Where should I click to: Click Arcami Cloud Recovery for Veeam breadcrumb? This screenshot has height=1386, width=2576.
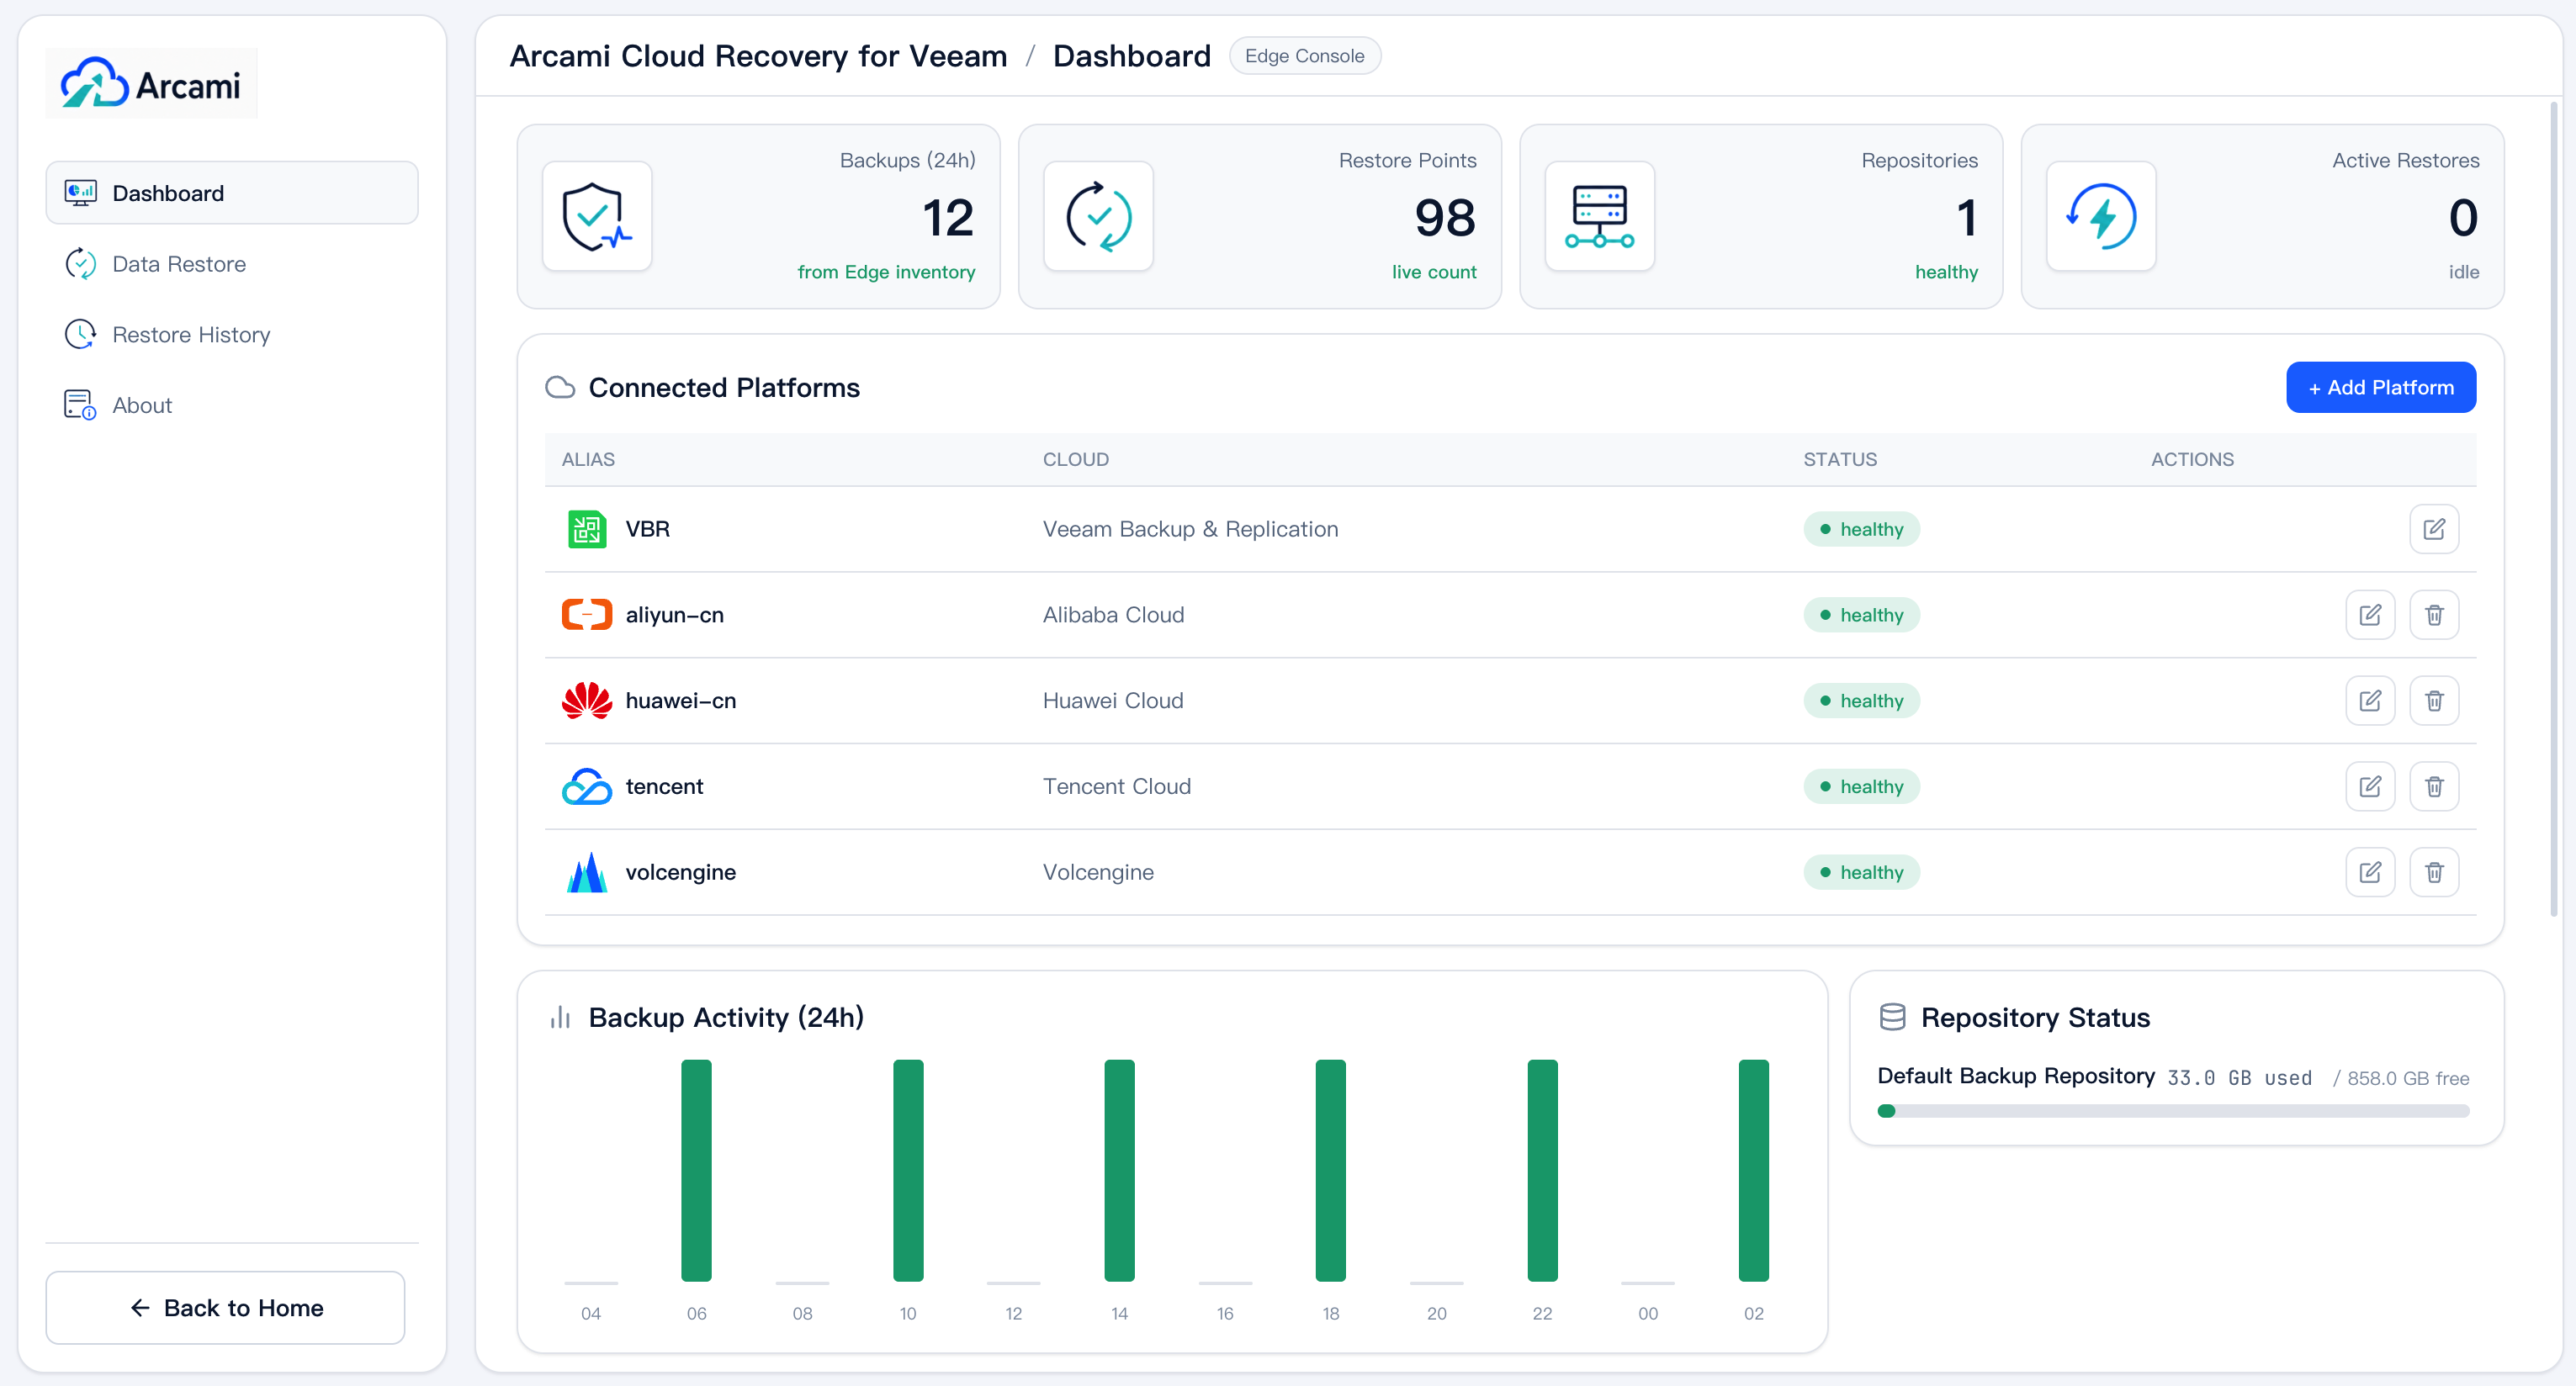(x=758, y=56)
